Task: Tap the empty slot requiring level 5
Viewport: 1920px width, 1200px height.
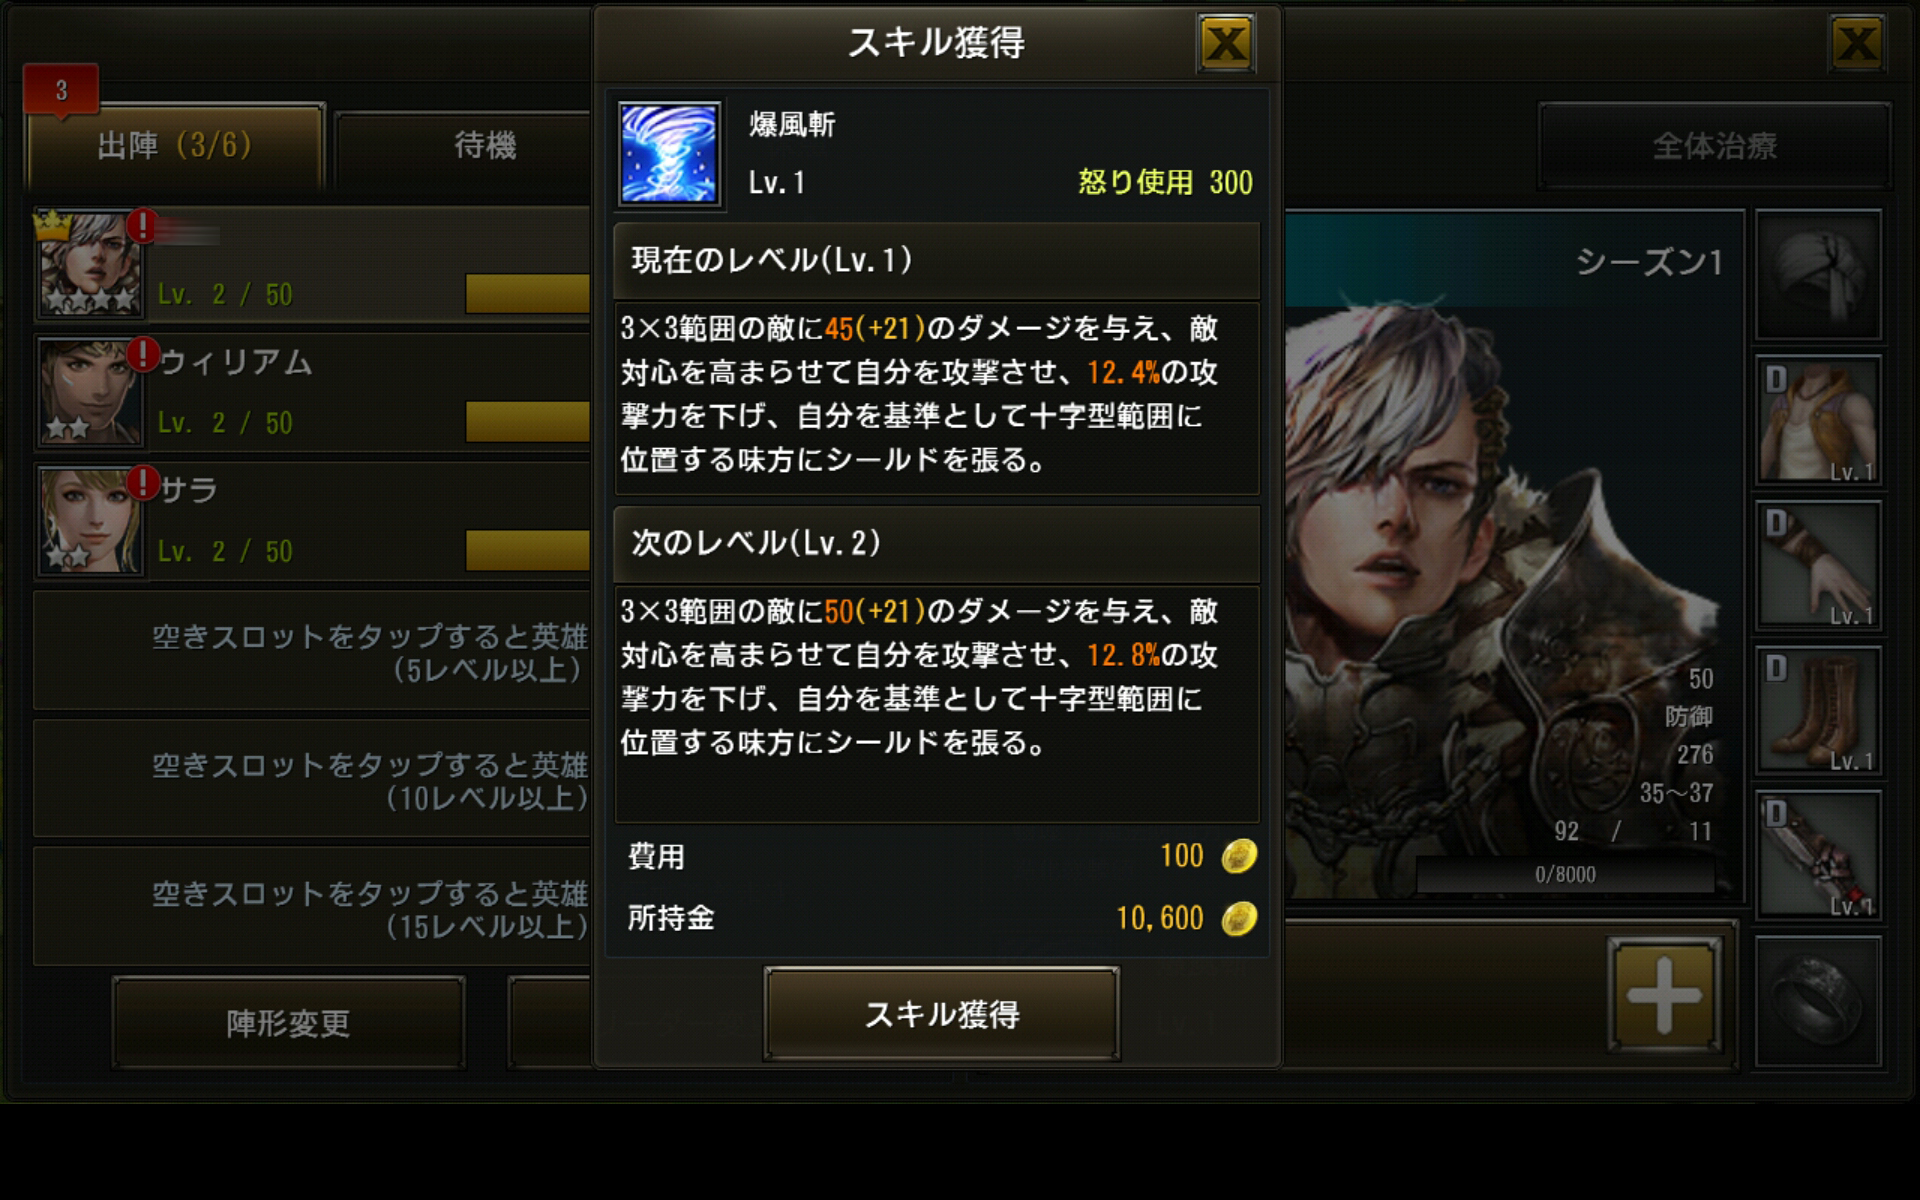Action: coord(312,651)
